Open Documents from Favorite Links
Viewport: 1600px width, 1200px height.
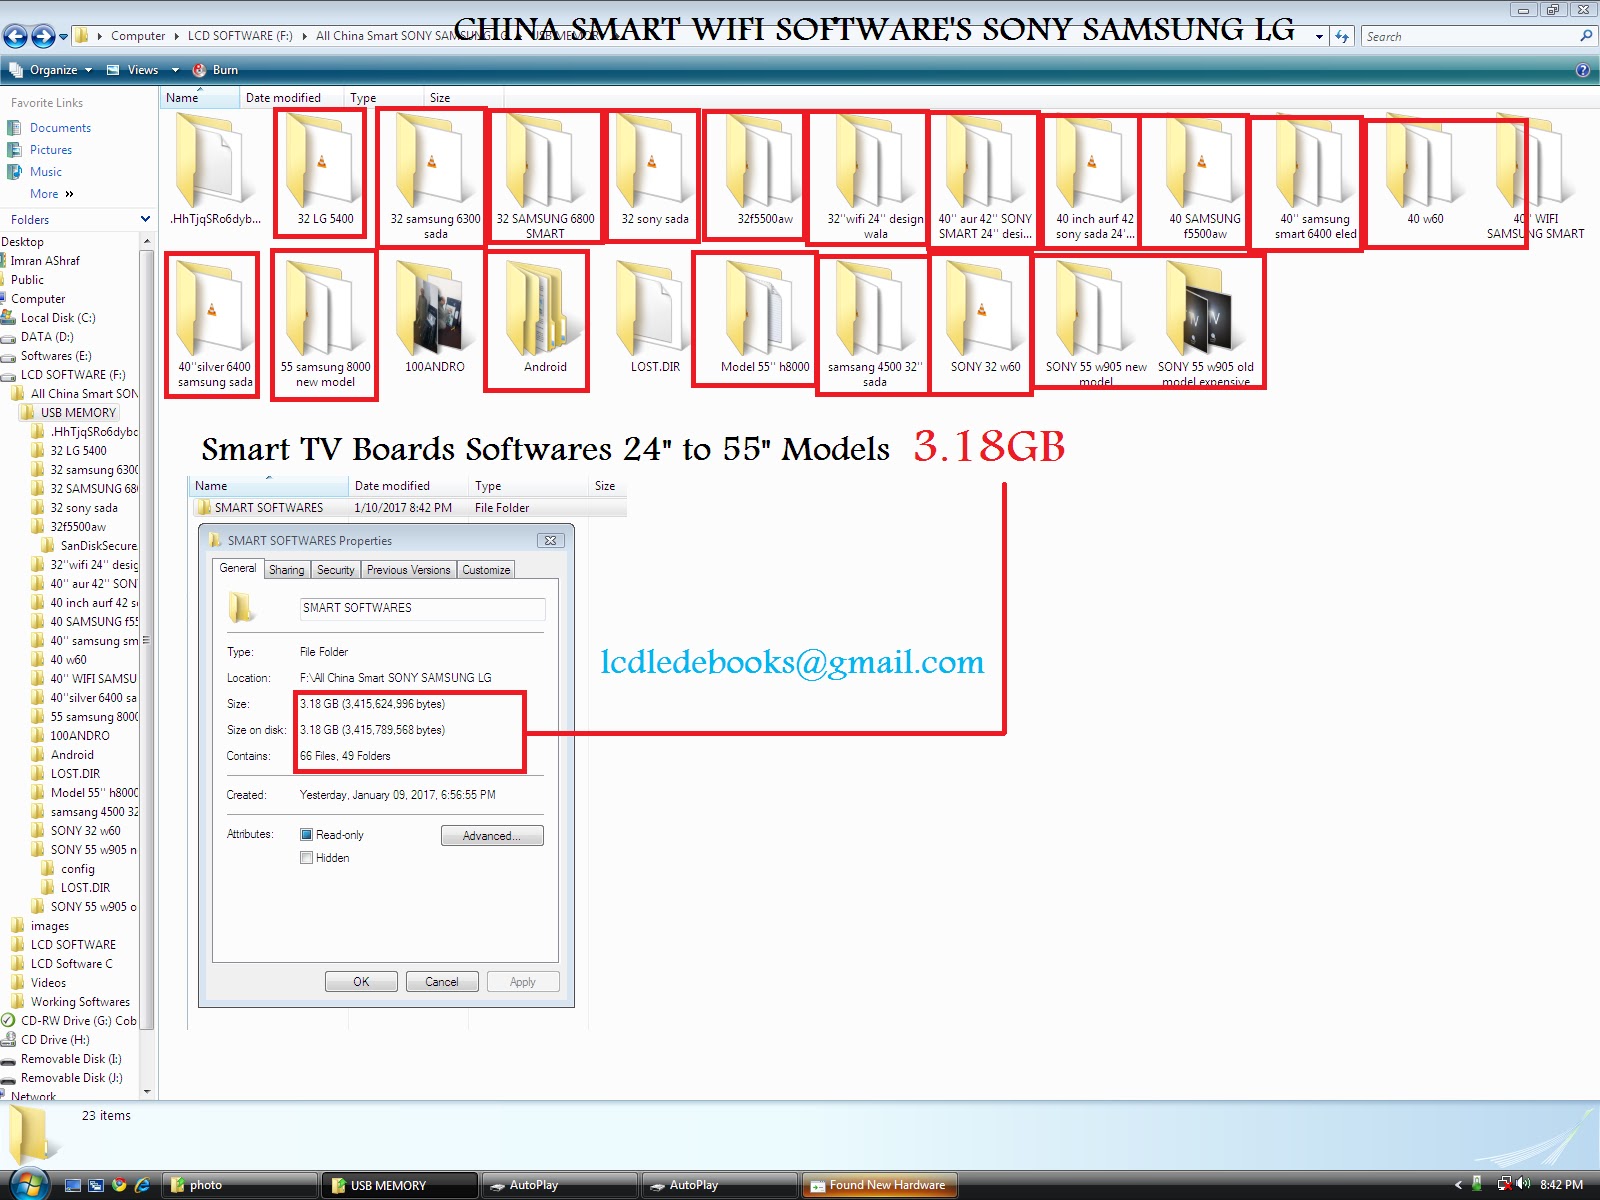coord(61,127)
